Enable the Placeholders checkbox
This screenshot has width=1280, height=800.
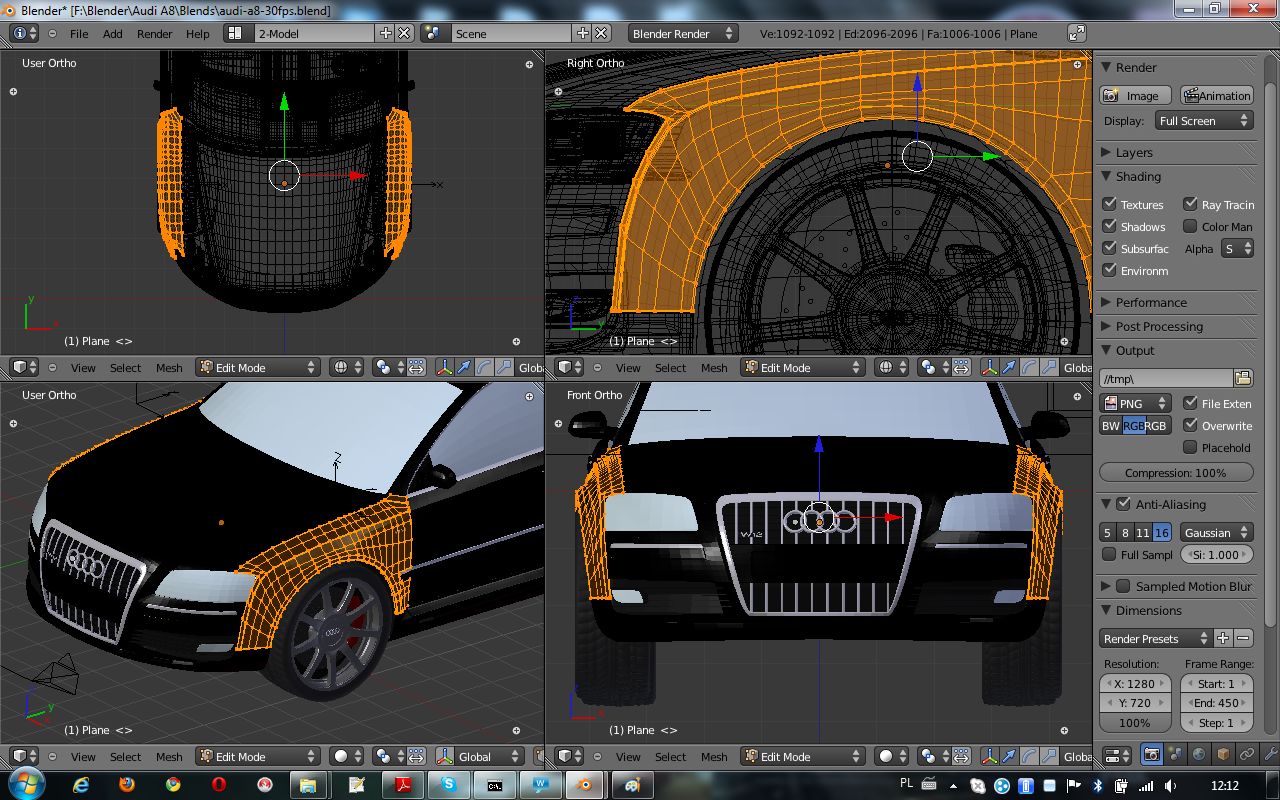point(1190,446)
